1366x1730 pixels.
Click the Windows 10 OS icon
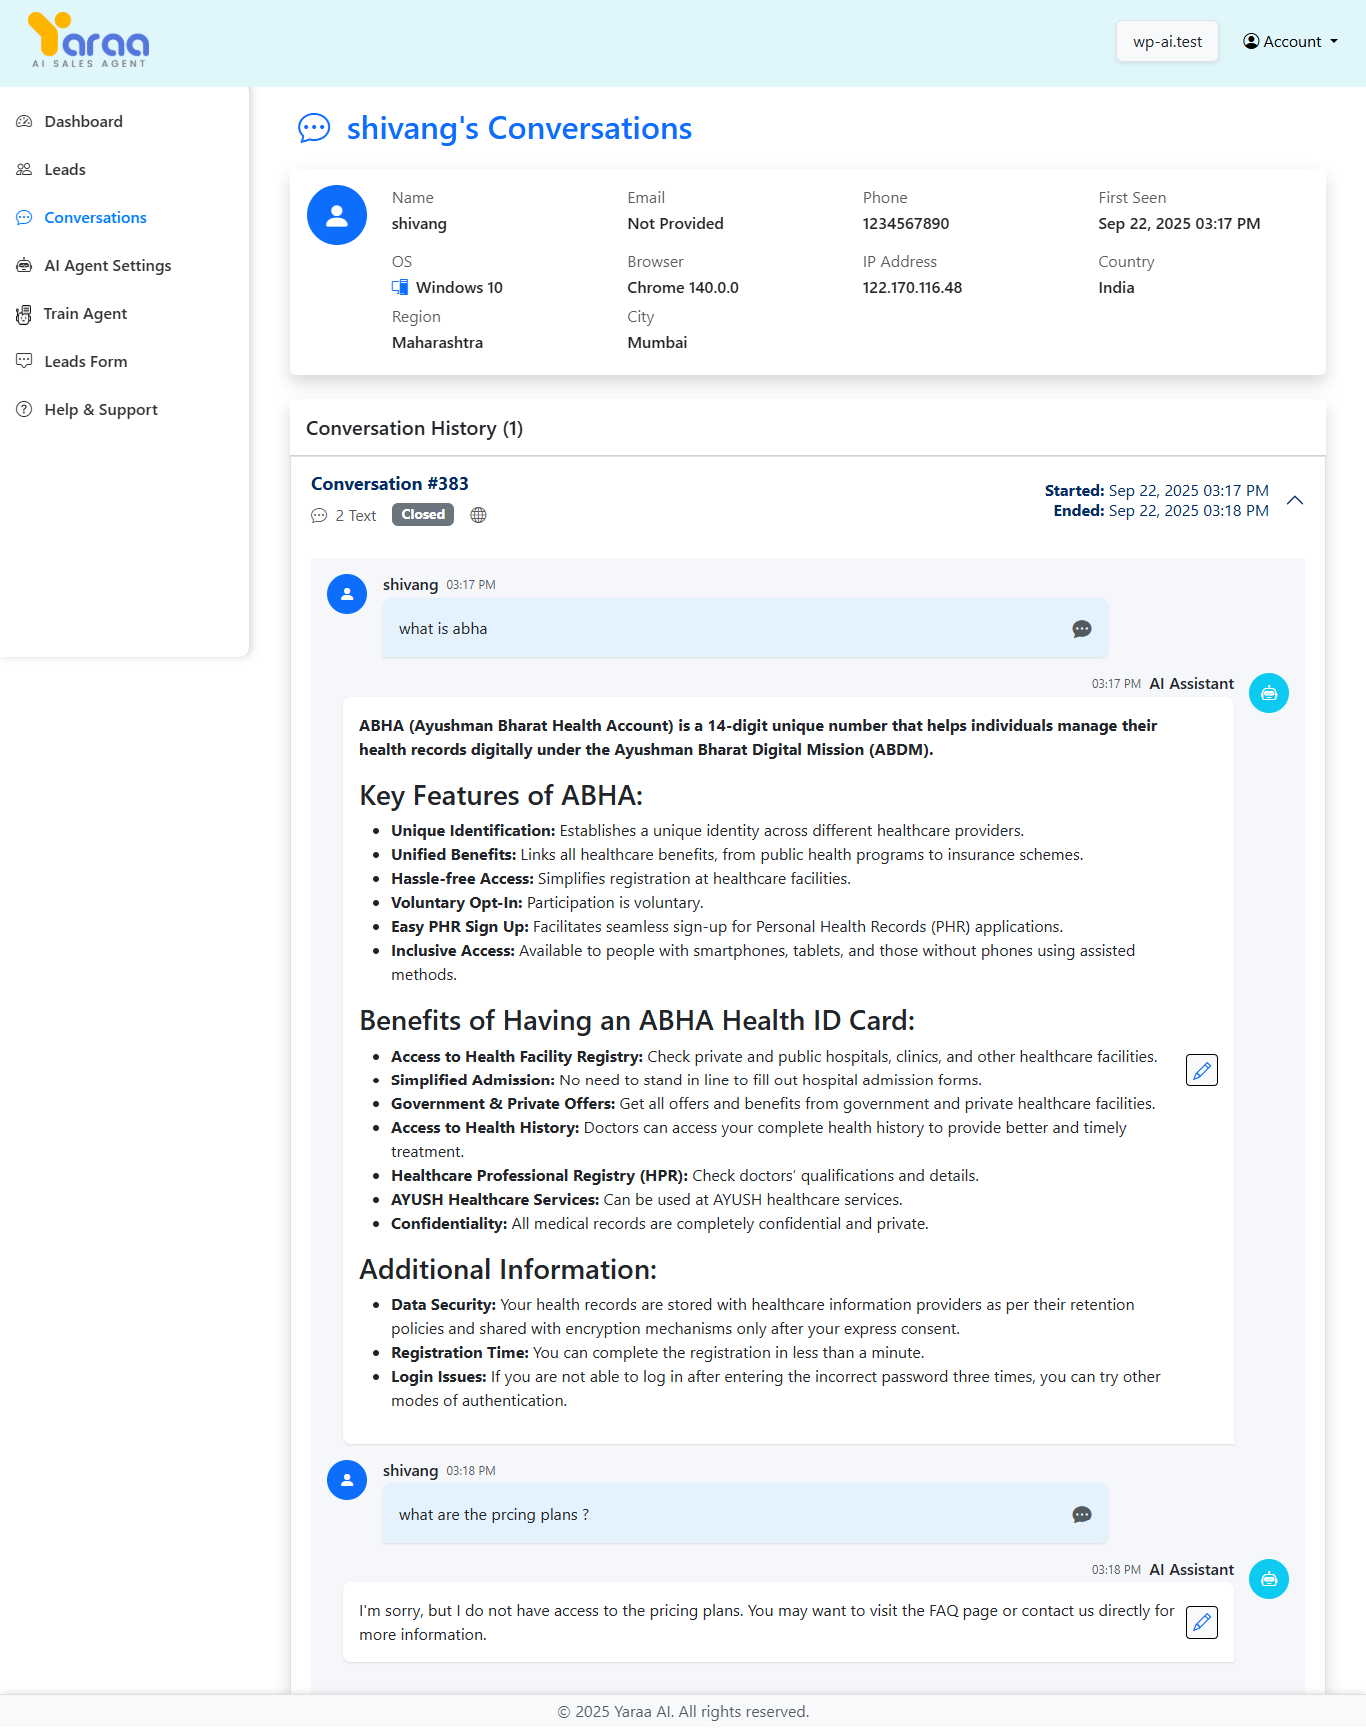click(400, 288)
